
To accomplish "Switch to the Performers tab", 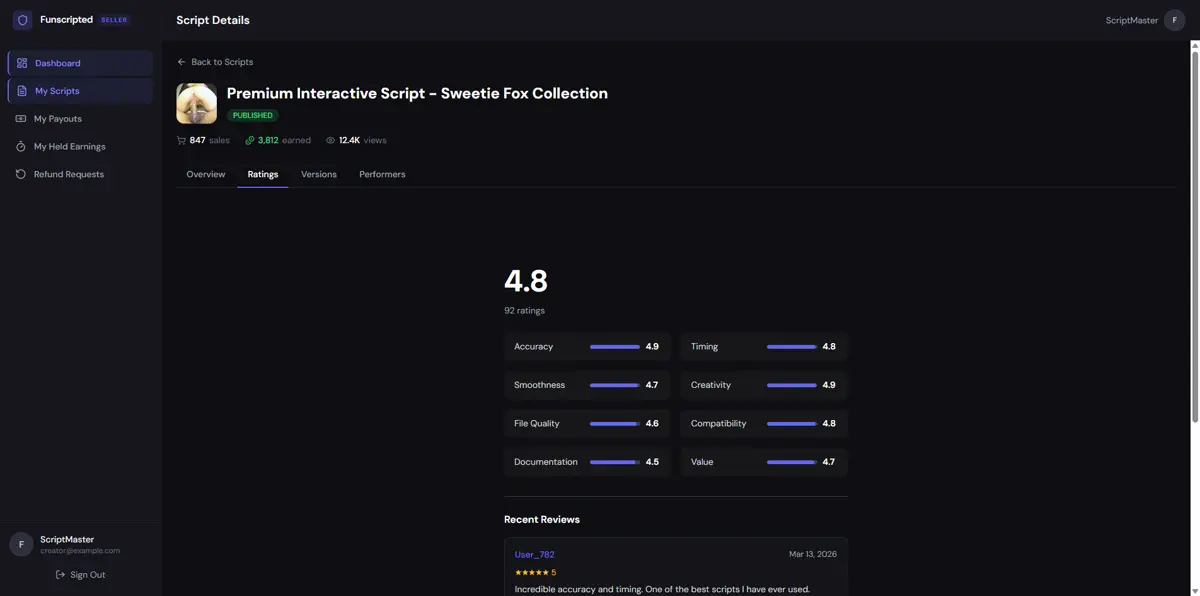I will 382,174.
